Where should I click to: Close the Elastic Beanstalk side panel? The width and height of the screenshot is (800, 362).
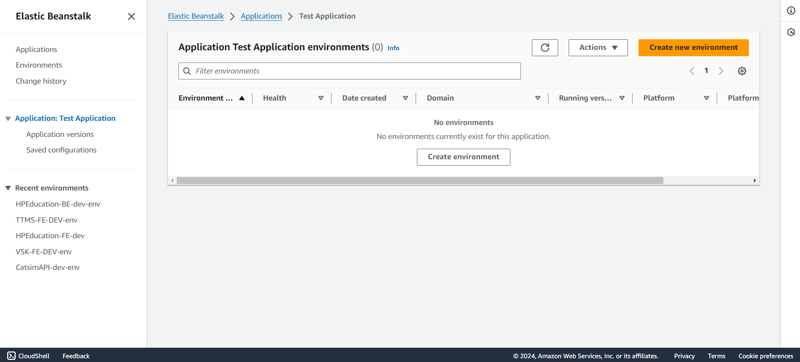pos(131,16)
